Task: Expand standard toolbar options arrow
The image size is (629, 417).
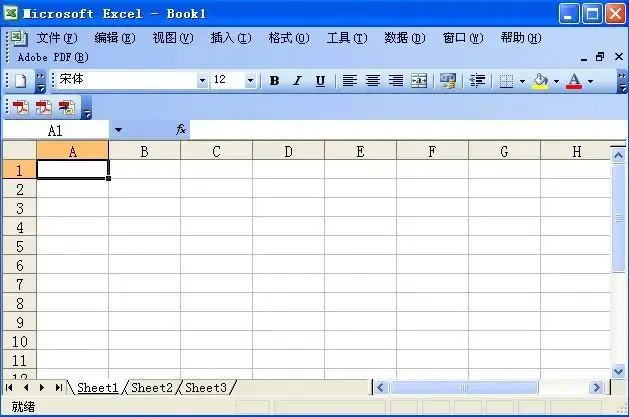Action: 41,81
